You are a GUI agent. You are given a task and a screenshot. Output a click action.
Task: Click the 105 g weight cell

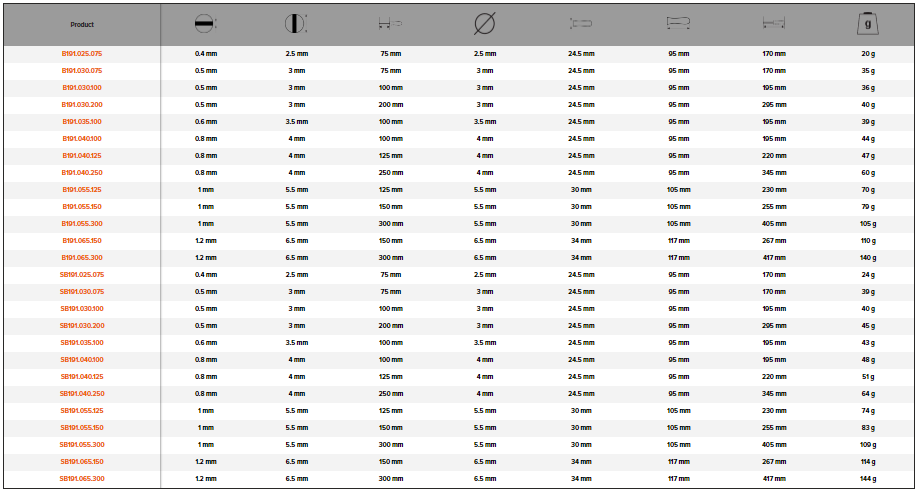pos(867,224)
